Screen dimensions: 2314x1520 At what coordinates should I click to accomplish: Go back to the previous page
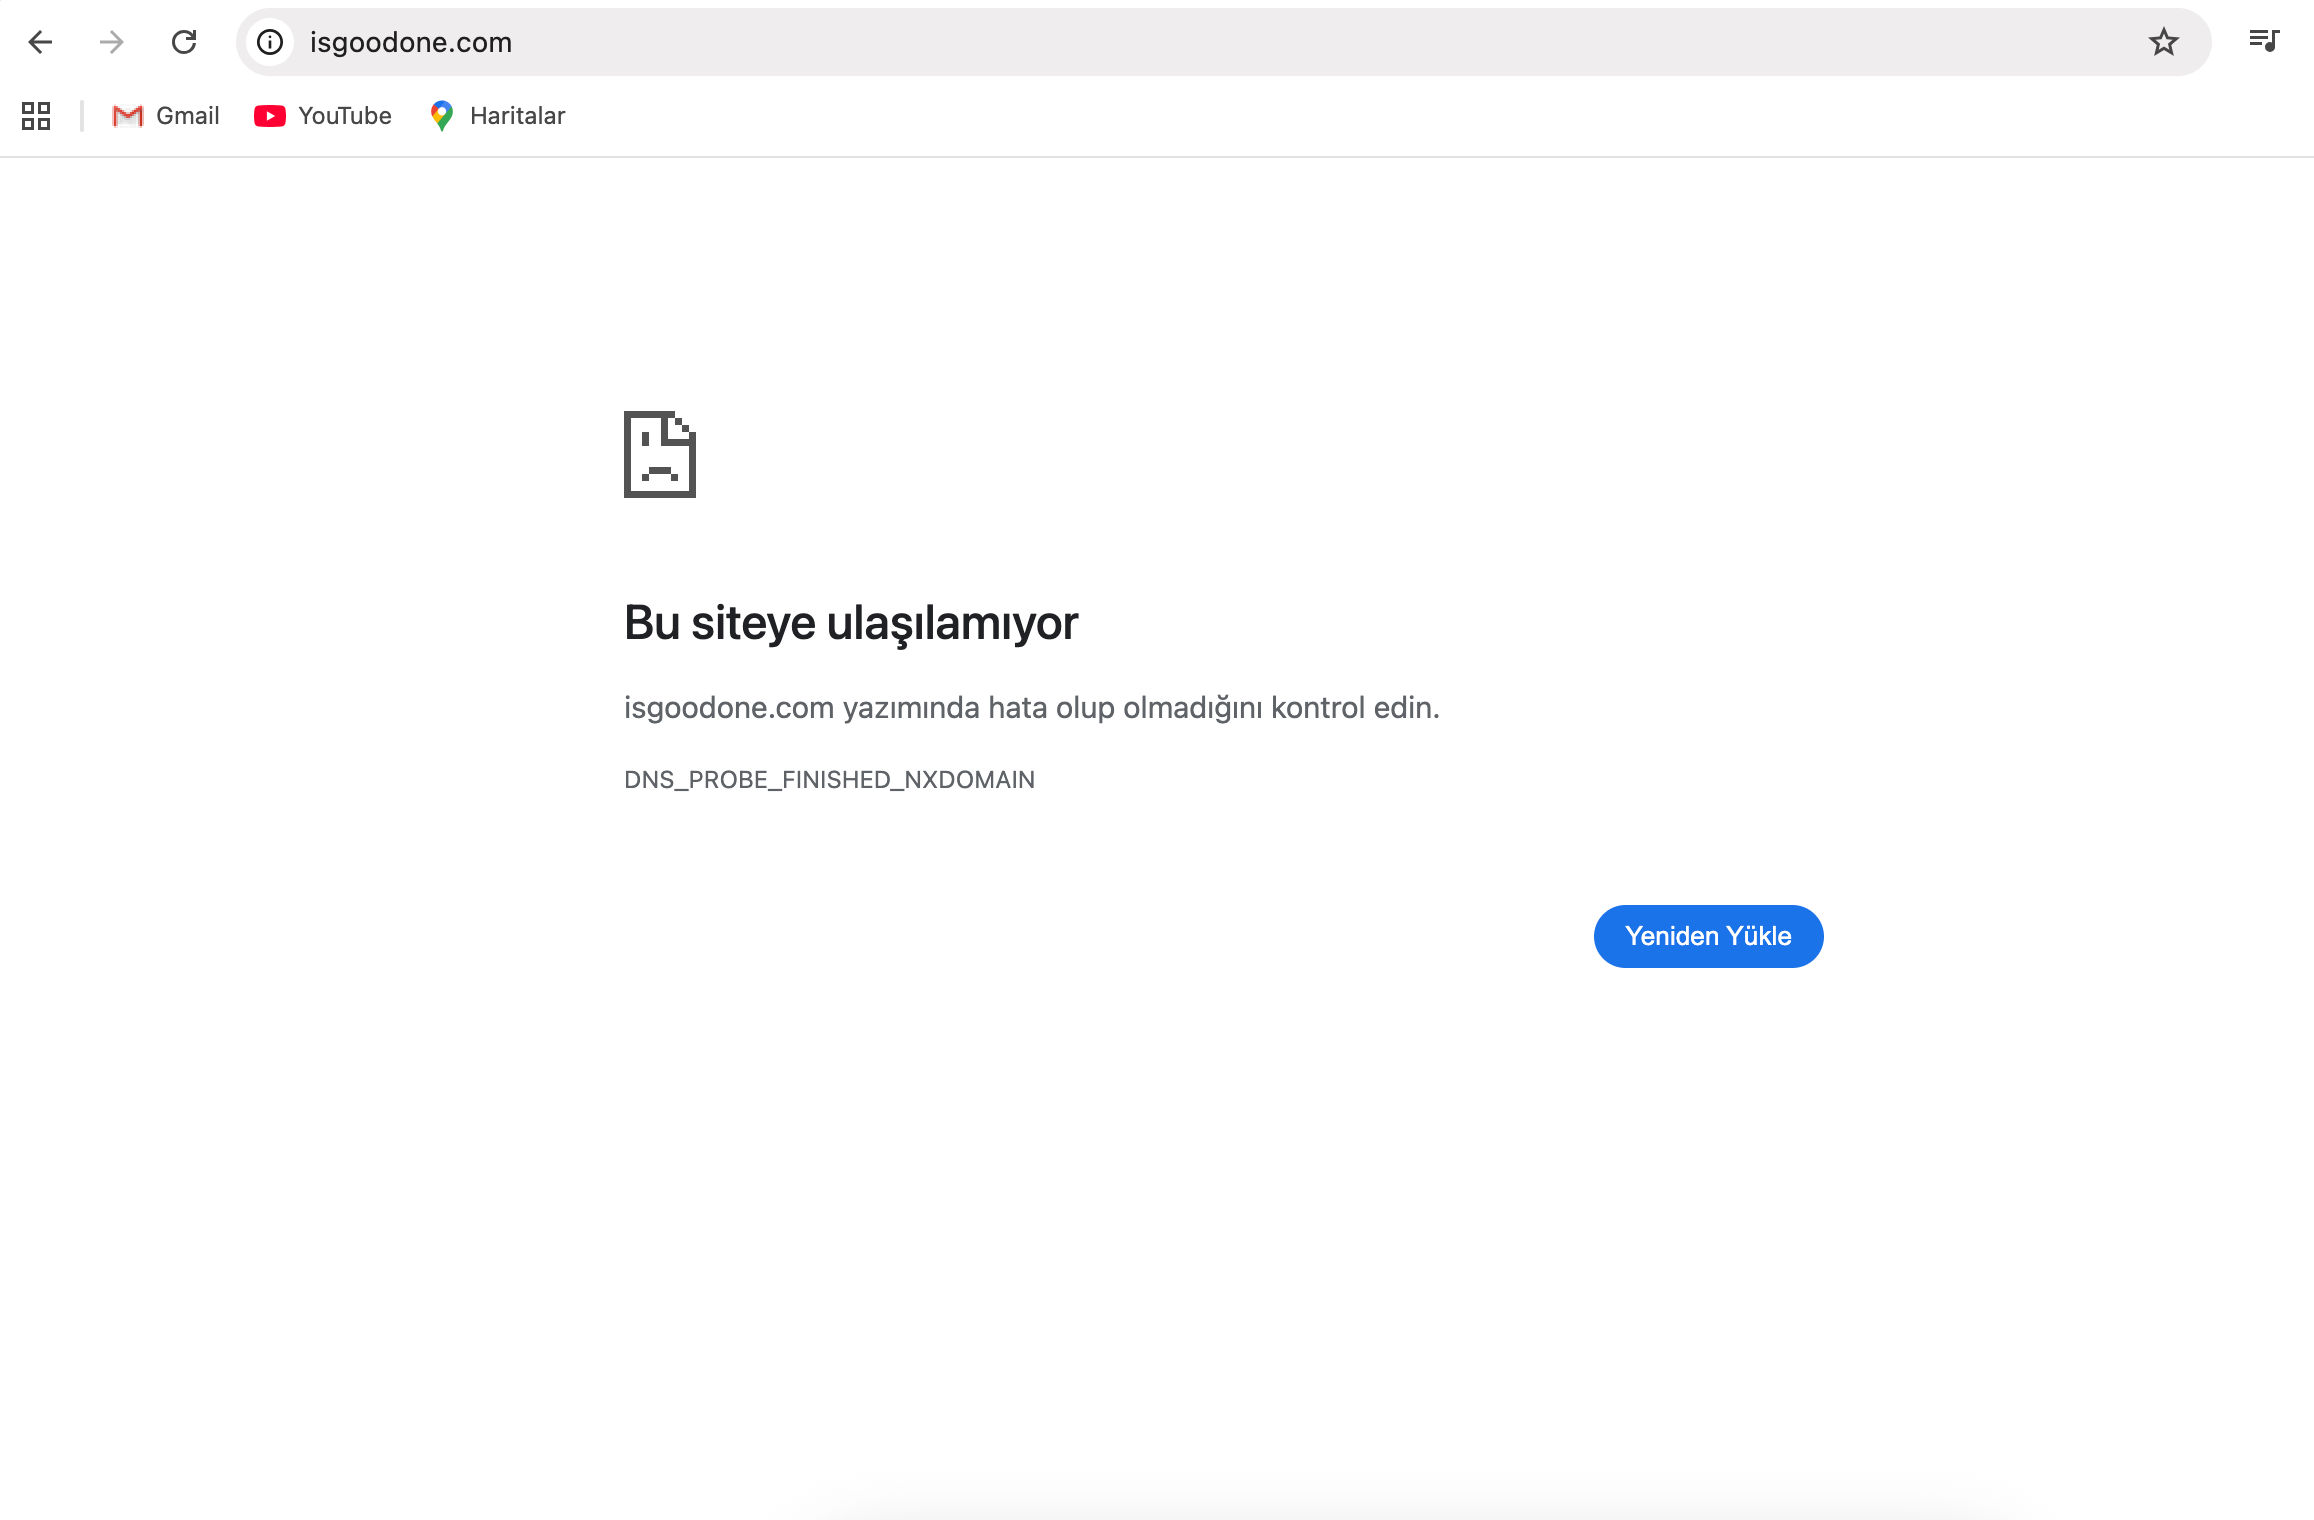click(40, 42)
